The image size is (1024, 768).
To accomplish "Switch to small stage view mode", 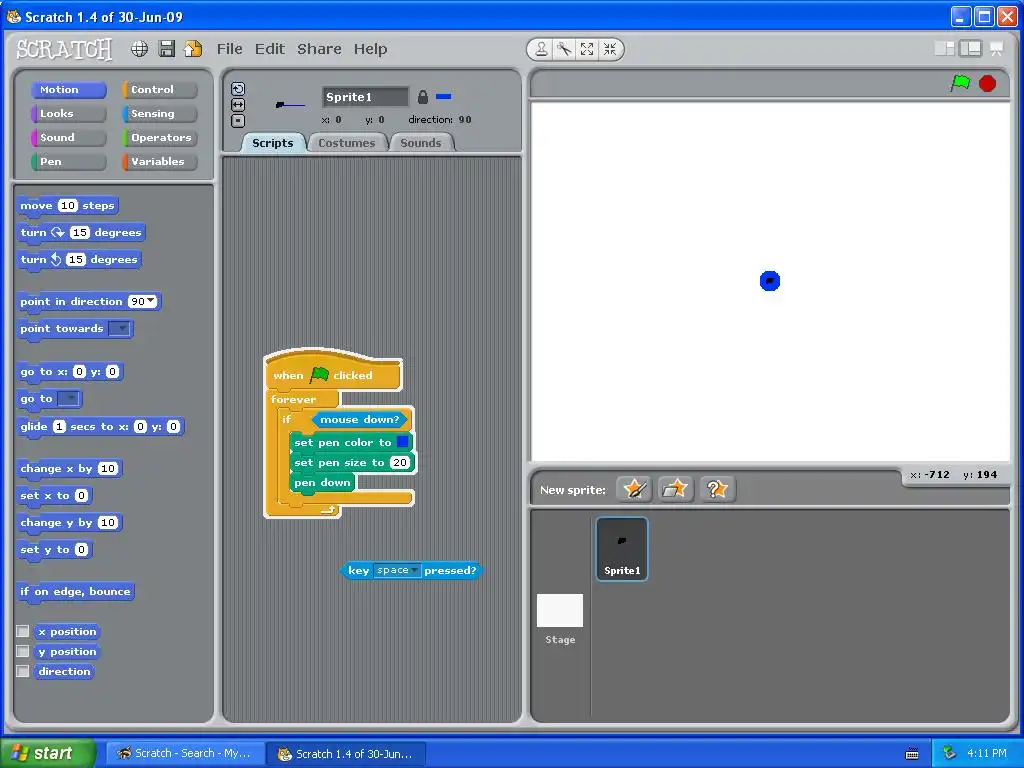I will tap(944, 48).
